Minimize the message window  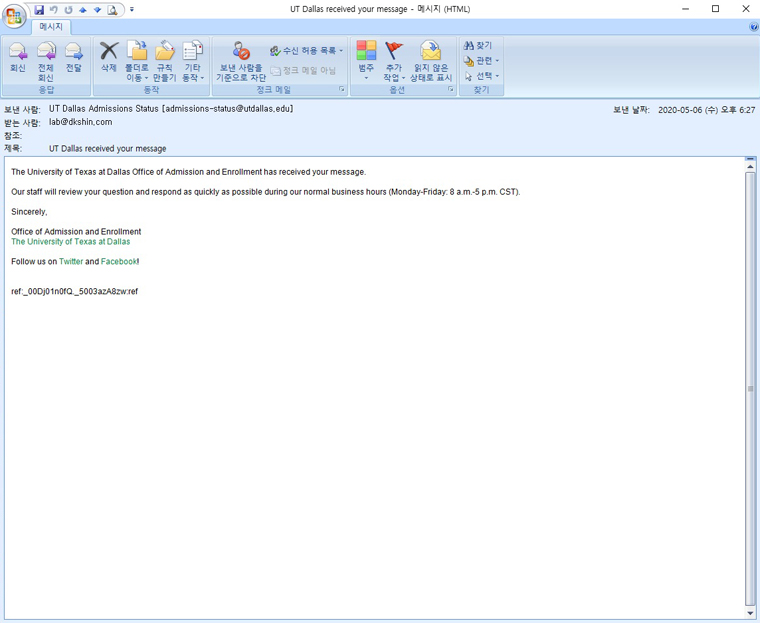(685, 9)
